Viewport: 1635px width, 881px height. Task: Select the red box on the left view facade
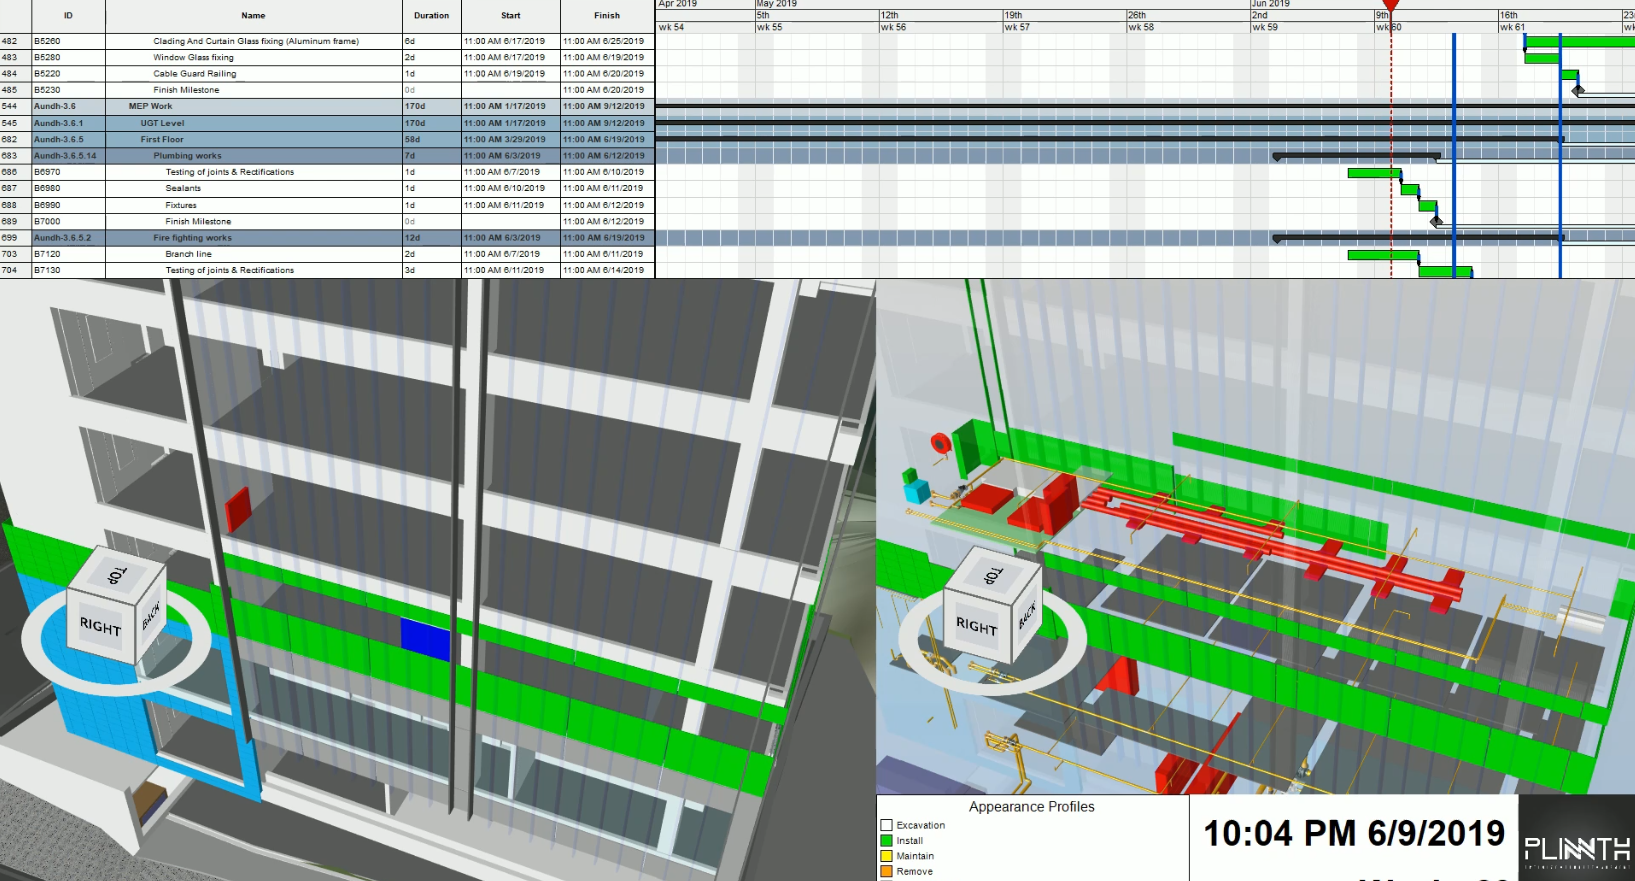[238, 510]
